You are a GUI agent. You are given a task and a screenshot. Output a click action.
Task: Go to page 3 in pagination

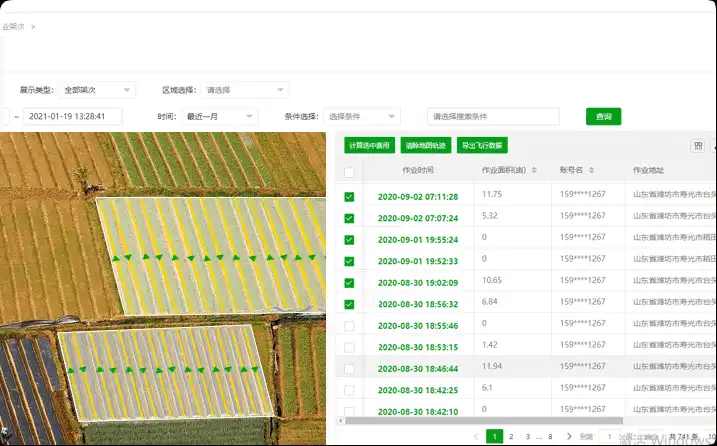click(528, 436)
